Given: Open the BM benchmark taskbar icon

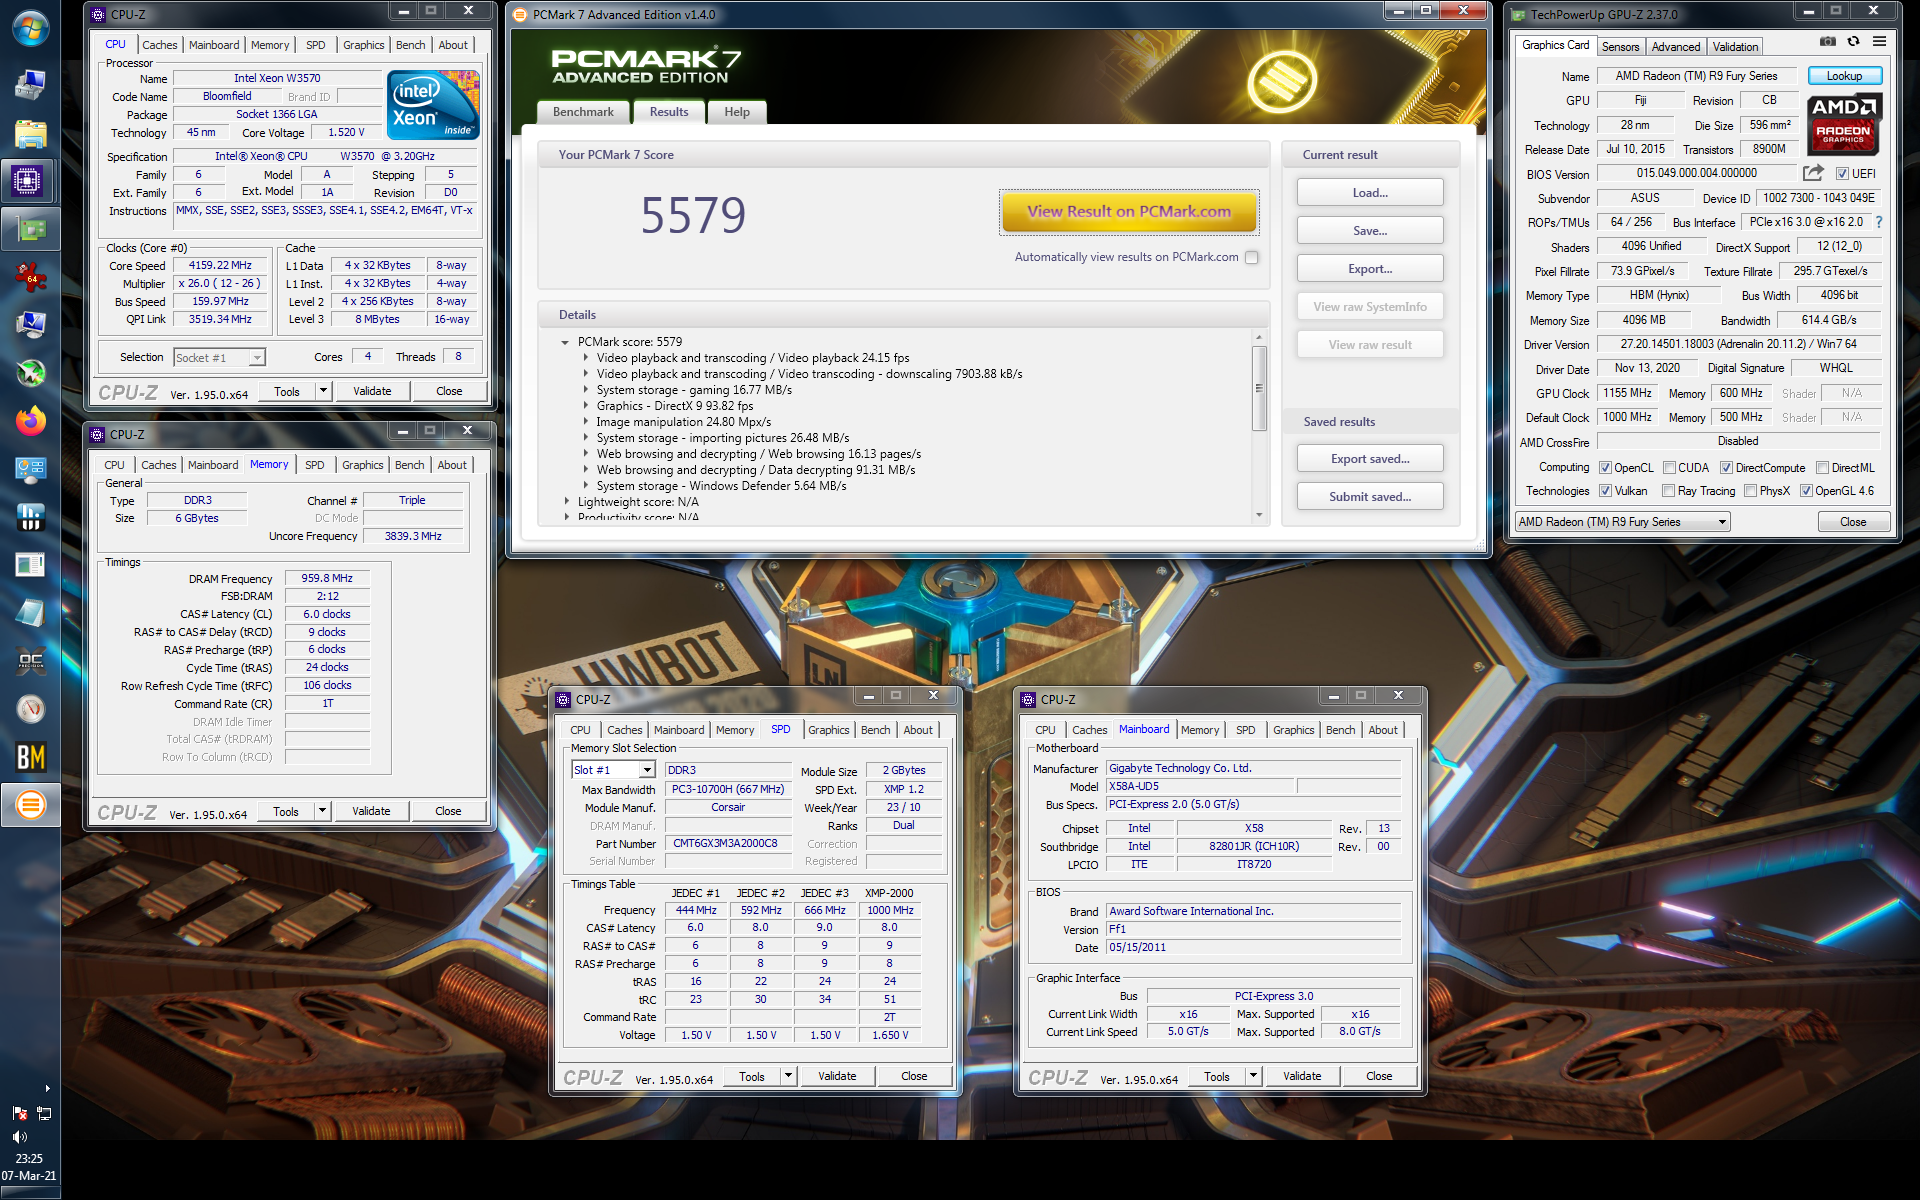Looking at the screenshot, I should [30, 757].
